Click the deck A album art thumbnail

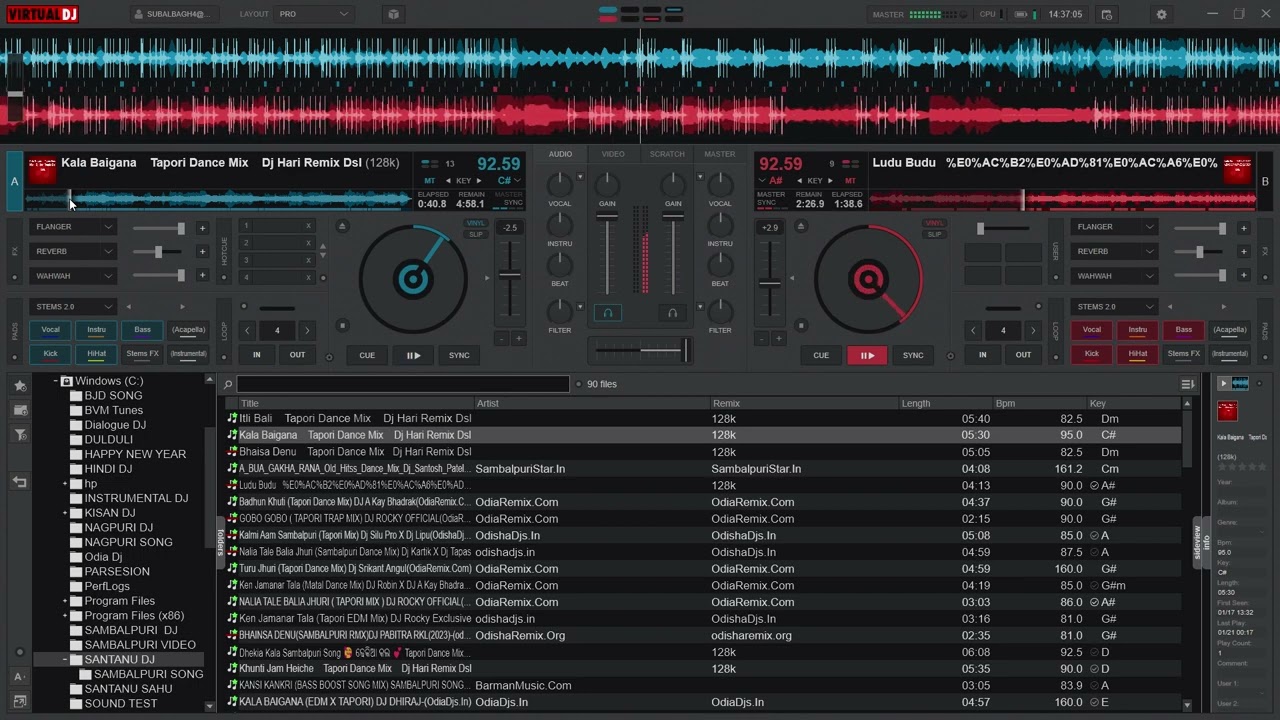click(x=42, y=170)
